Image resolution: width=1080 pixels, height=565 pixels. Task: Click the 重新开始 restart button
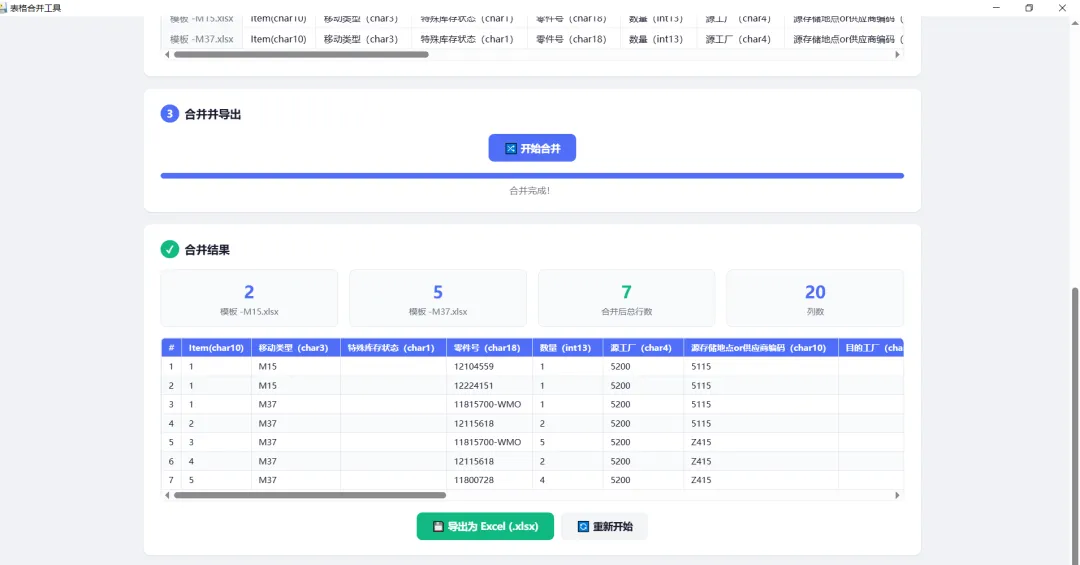click(x=604, y=526)
